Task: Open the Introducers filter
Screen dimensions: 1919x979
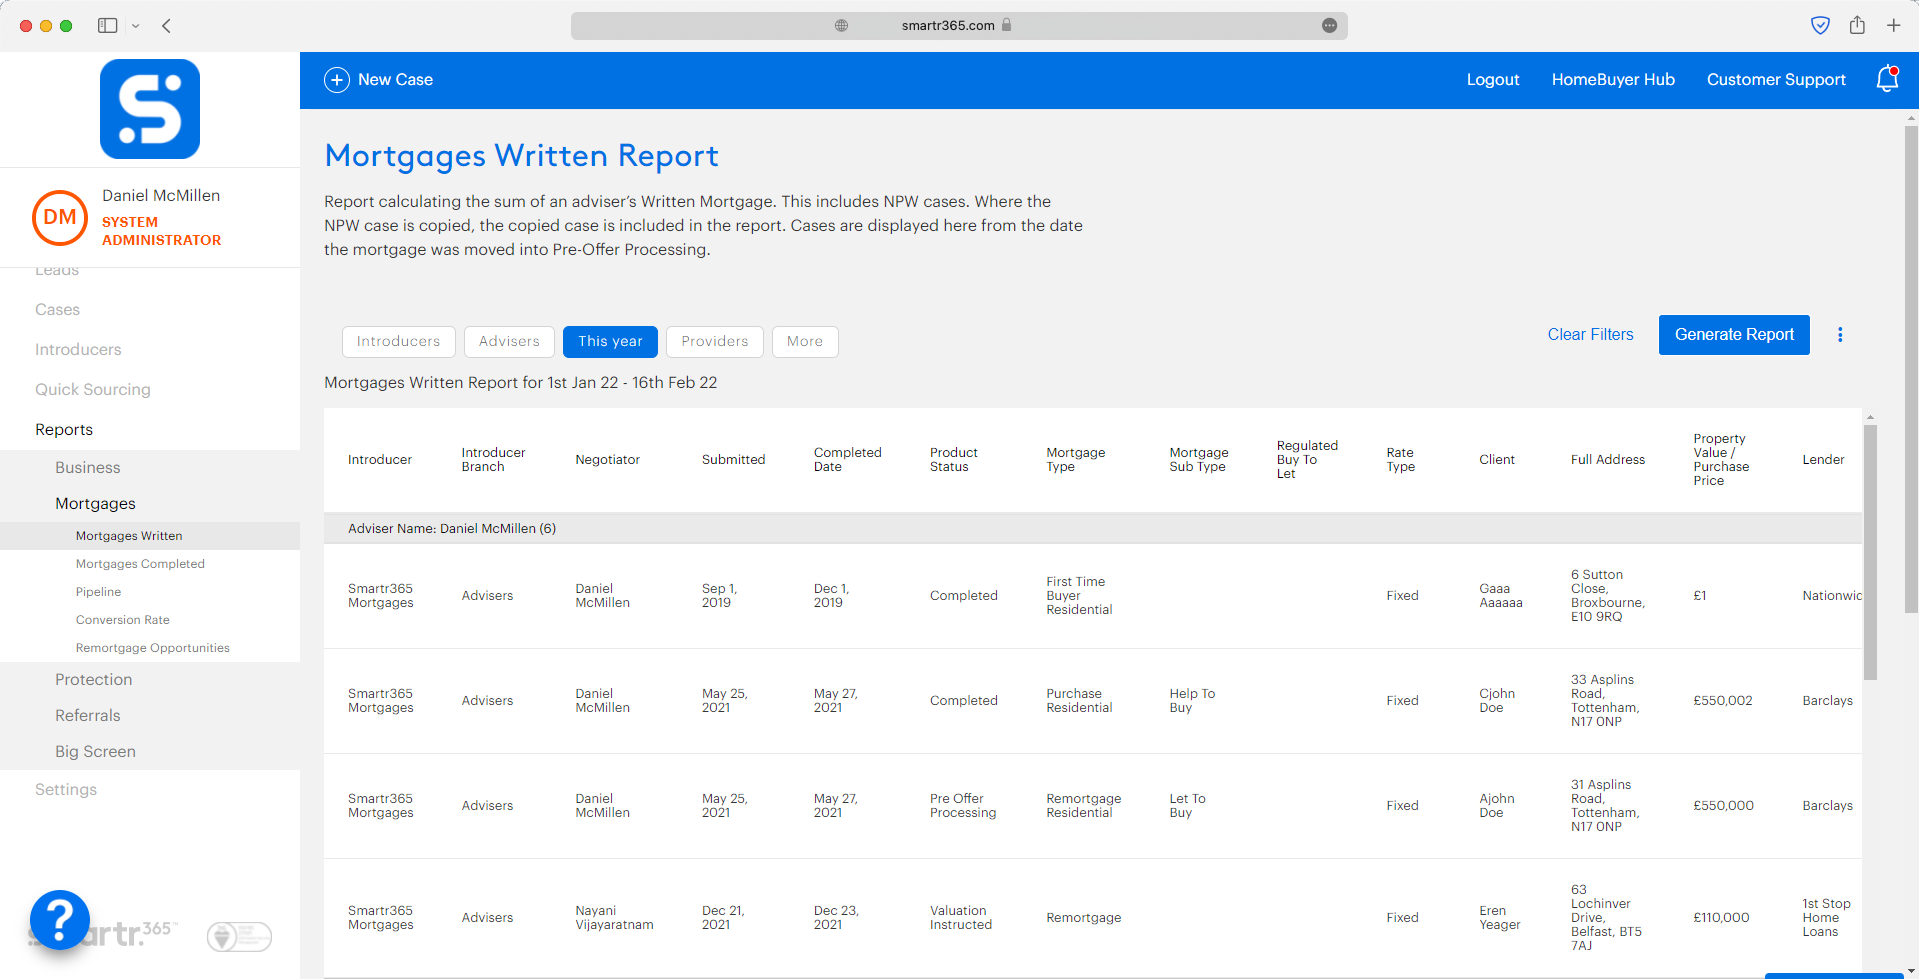Action: click(398, 342)
